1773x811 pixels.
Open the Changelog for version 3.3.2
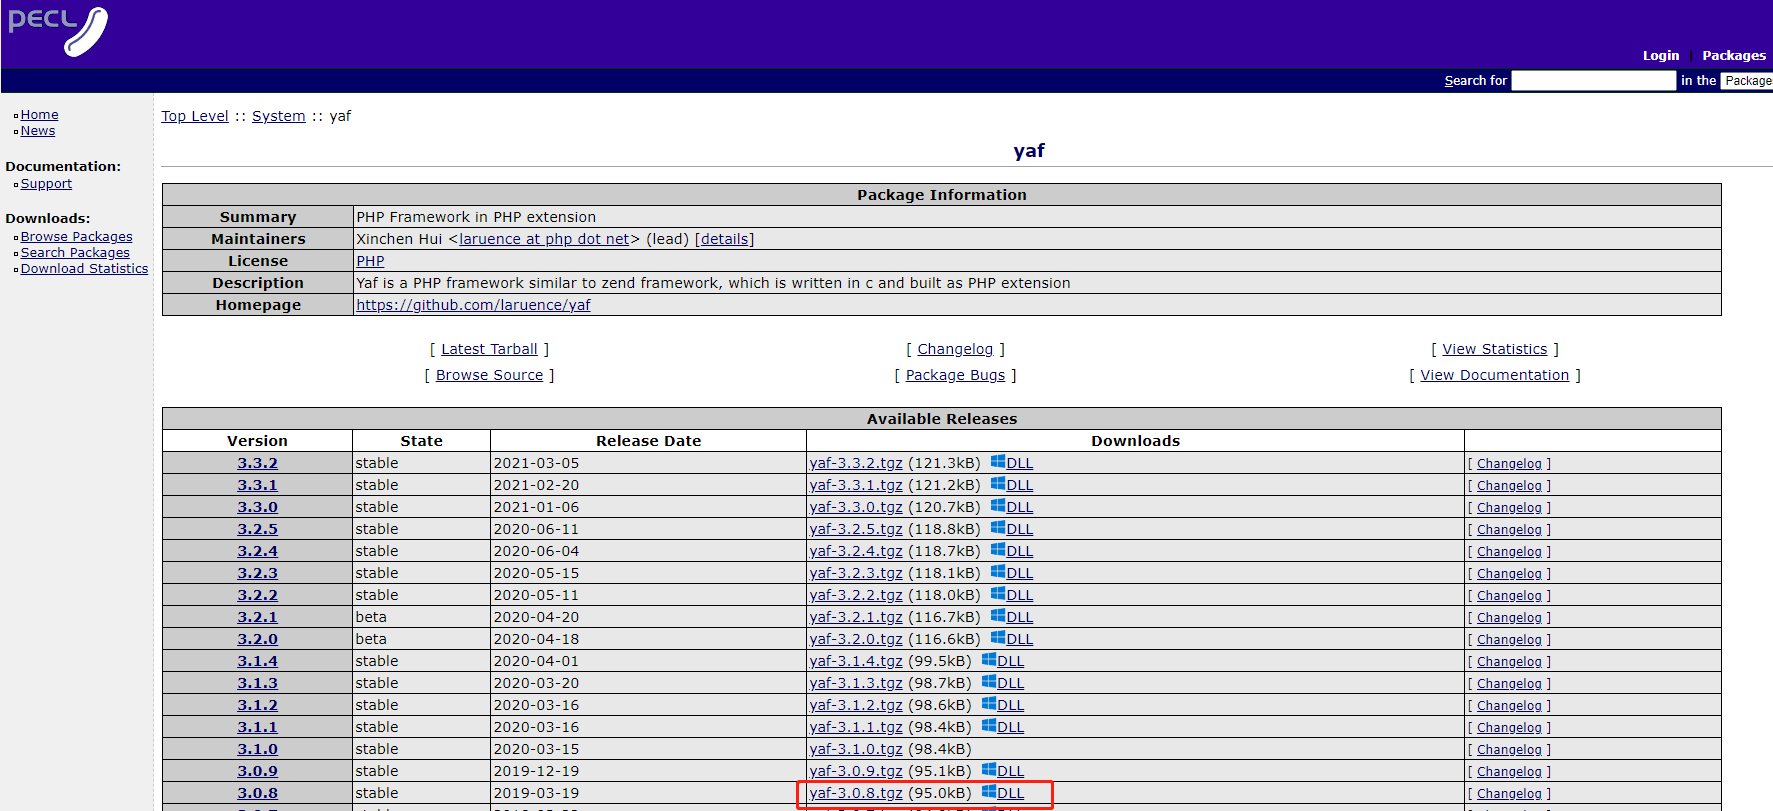[1509, 464]
